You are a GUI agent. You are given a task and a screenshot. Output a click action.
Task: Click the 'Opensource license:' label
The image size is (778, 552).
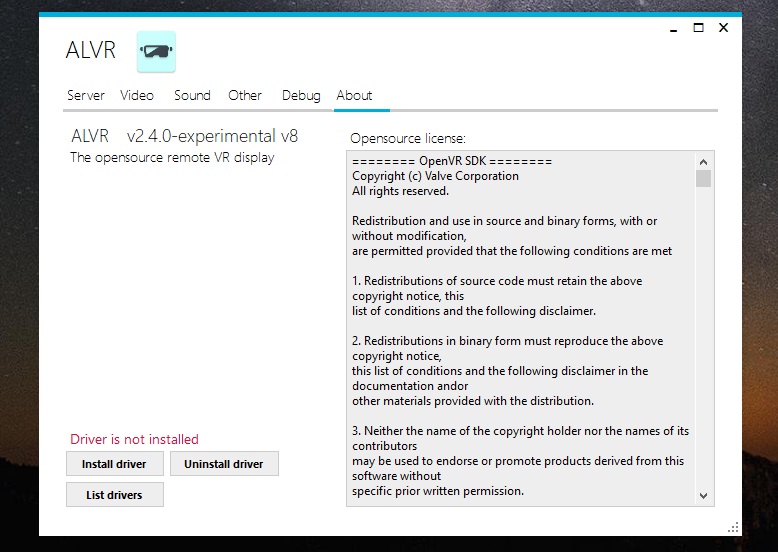pos(408,138)
